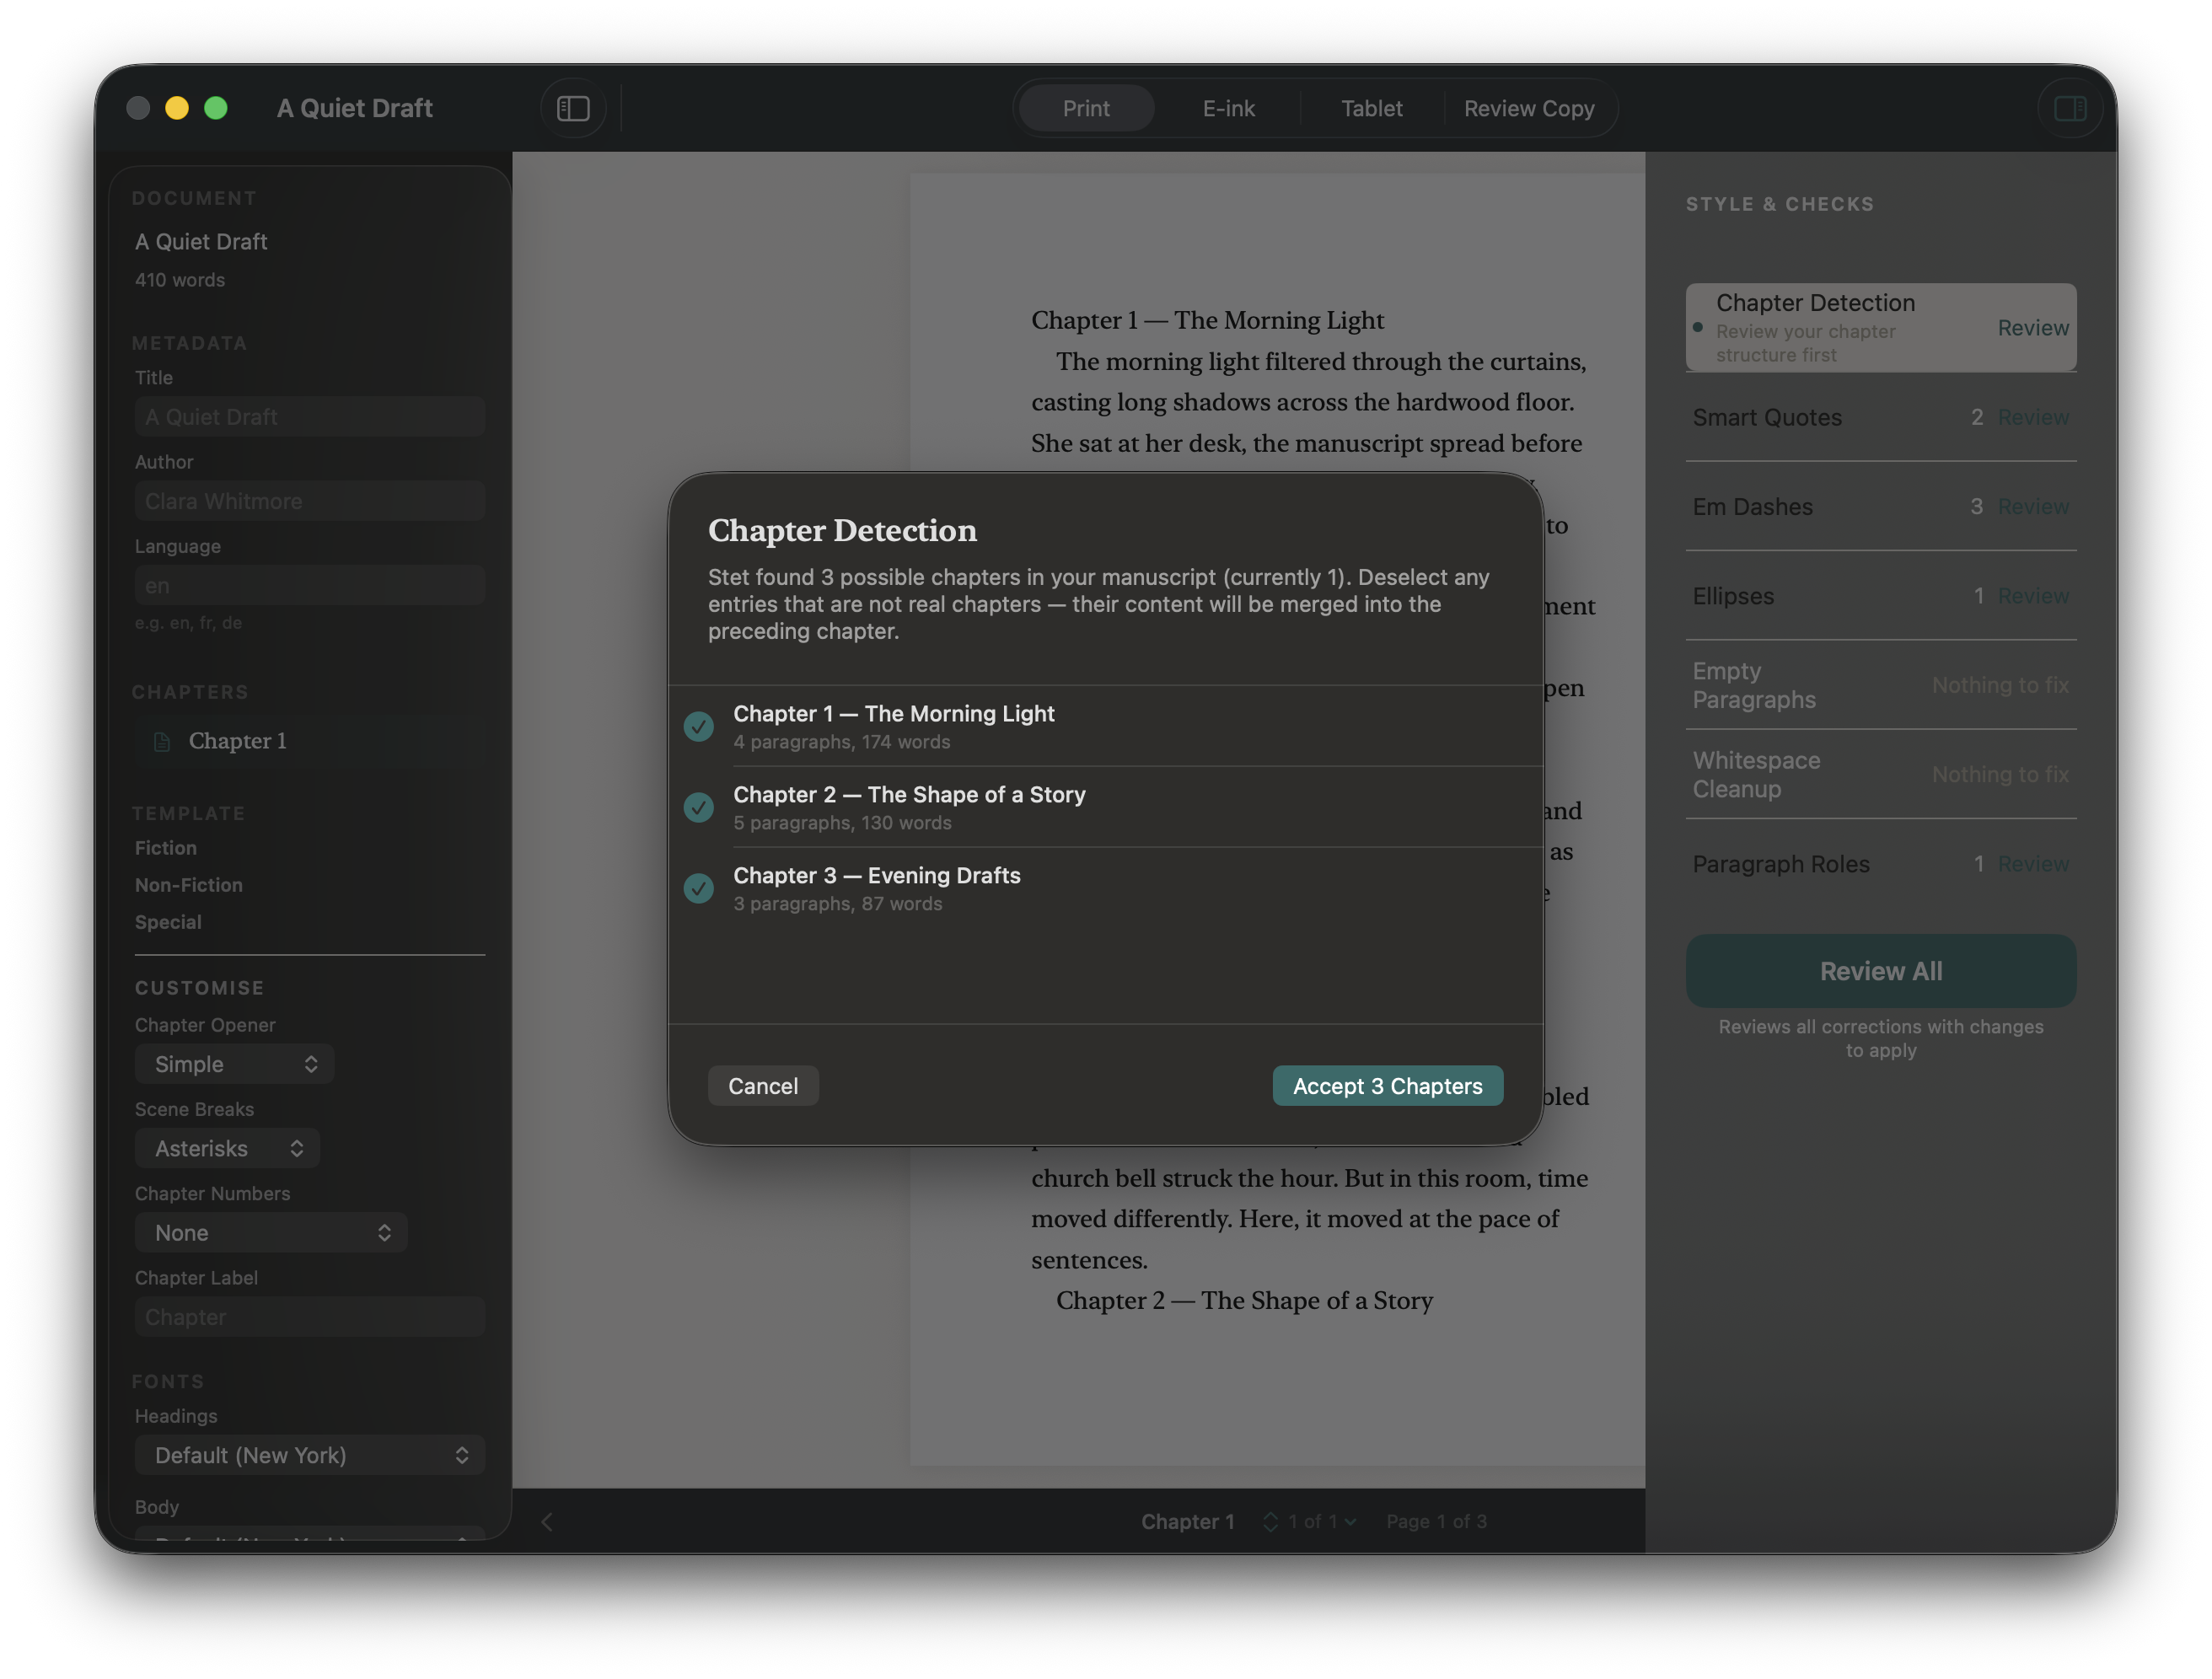2212x1679 pixels.
Task: Change Scene Breaks from Asterisks
Action: point(227,1148)
